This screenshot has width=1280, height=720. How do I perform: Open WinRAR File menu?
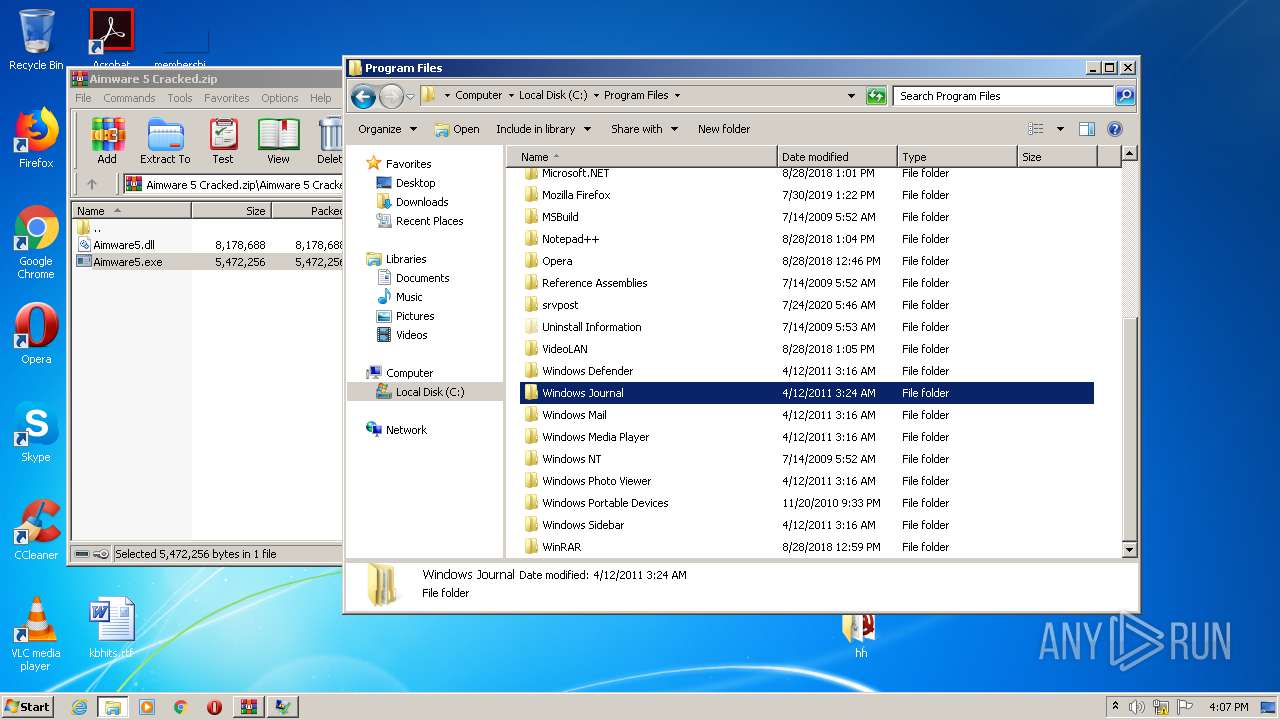tap(83, 98)
